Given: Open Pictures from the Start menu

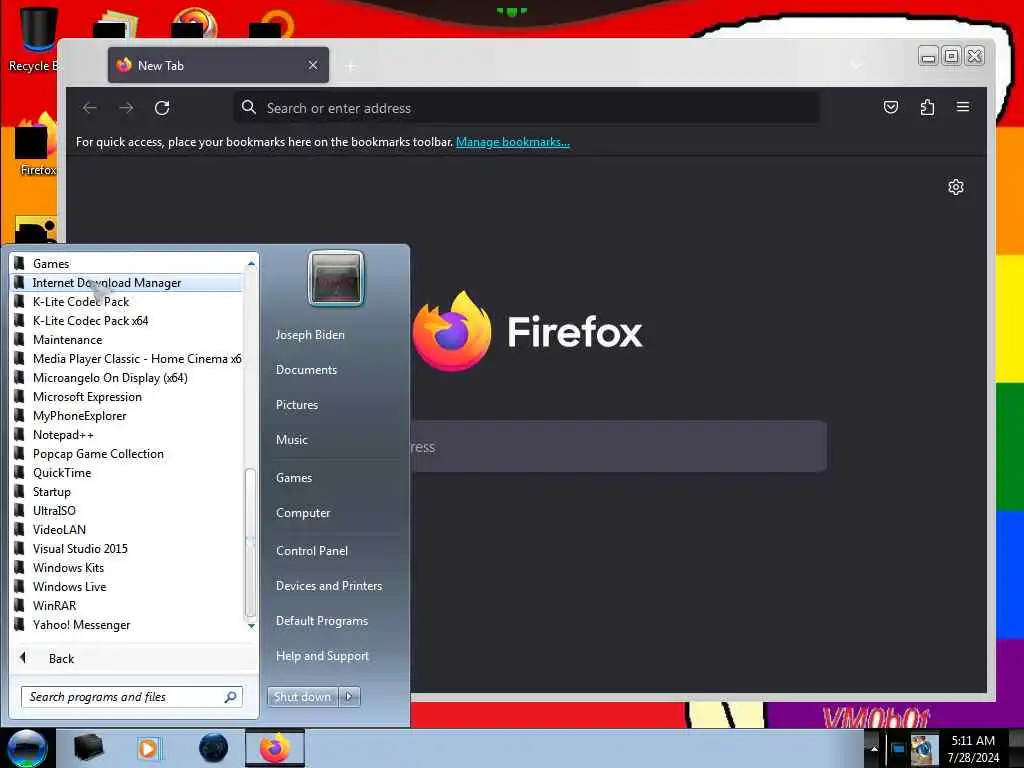Looking at the screenshot, I should [297, 405].
